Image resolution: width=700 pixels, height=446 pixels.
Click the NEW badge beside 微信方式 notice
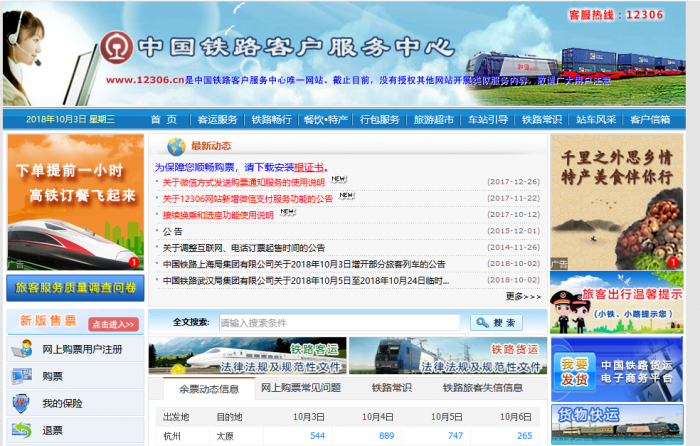click(339, 179)
